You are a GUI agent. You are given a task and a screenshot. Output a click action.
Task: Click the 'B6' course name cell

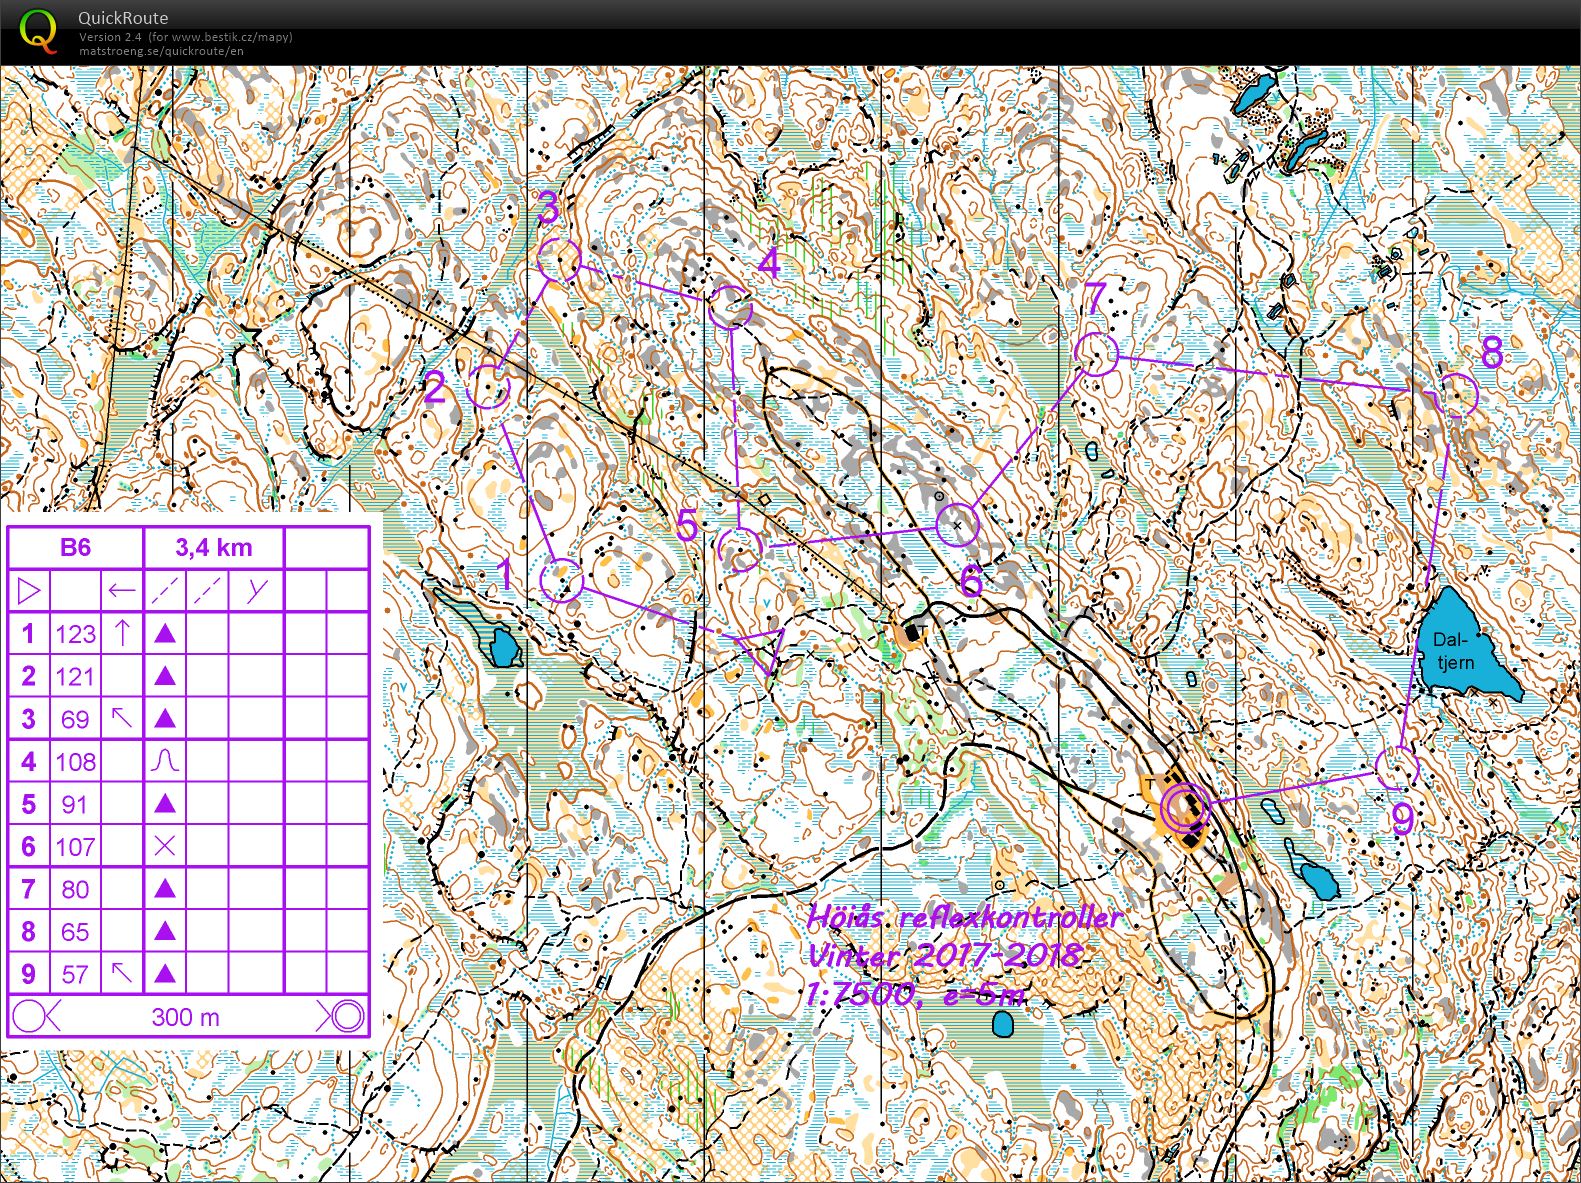[76, 547]
